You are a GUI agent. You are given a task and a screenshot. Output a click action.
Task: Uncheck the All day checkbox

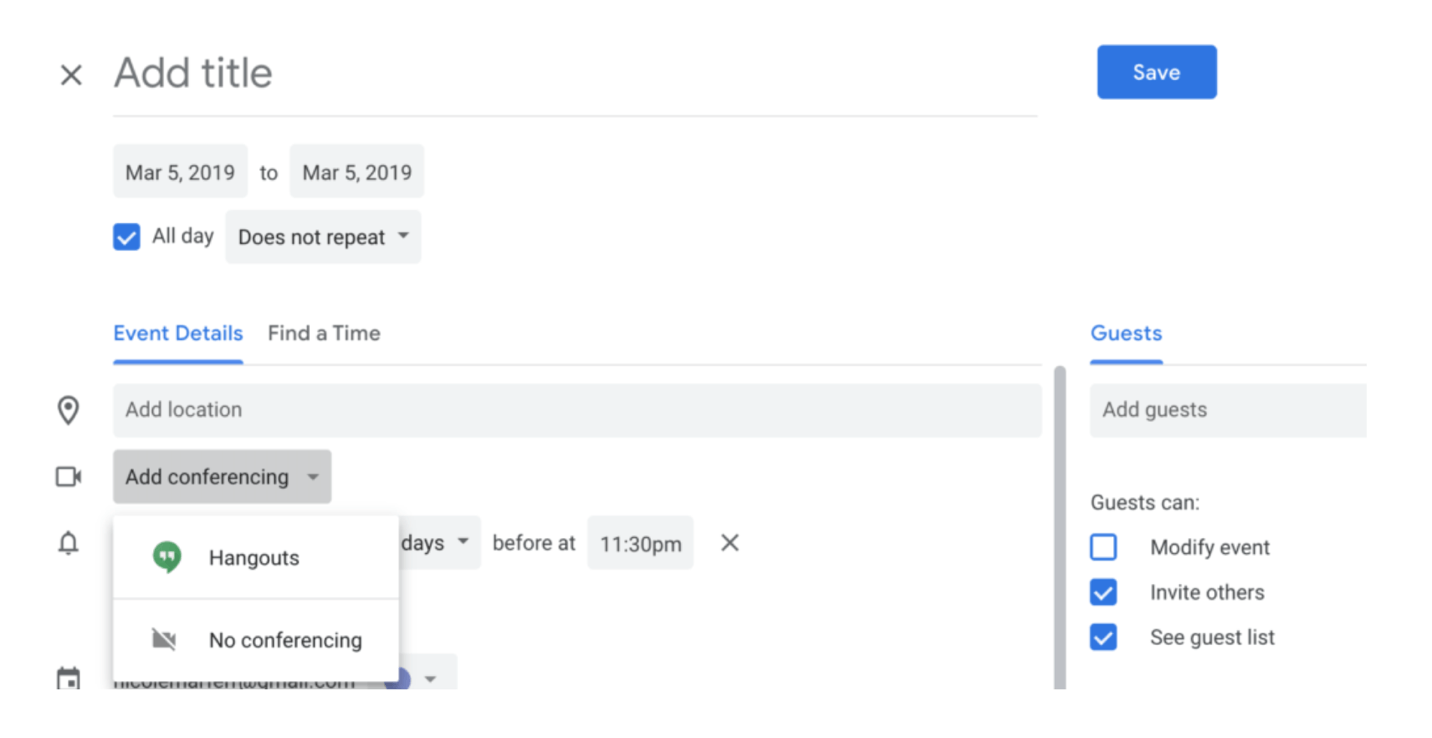pos(127,237)
